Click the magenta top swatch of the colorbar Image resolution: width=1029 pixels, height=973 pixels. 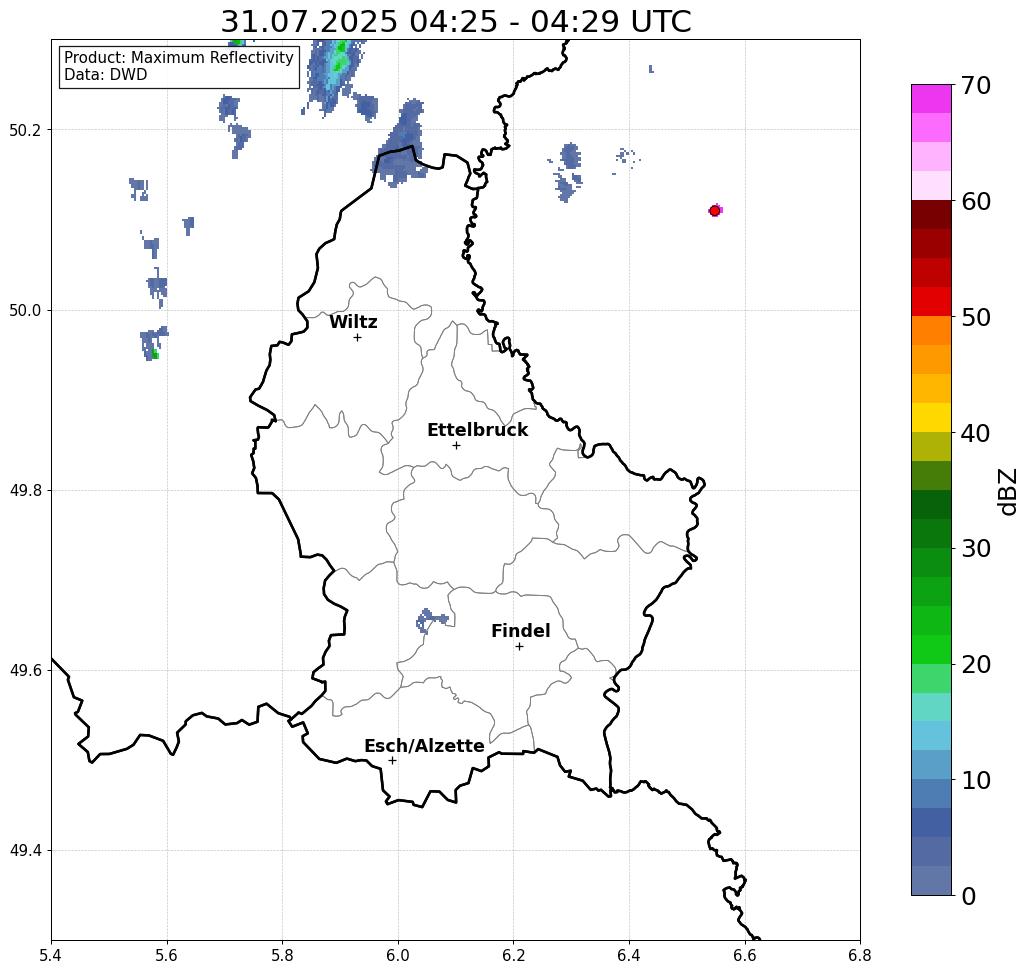click(931, 99)
